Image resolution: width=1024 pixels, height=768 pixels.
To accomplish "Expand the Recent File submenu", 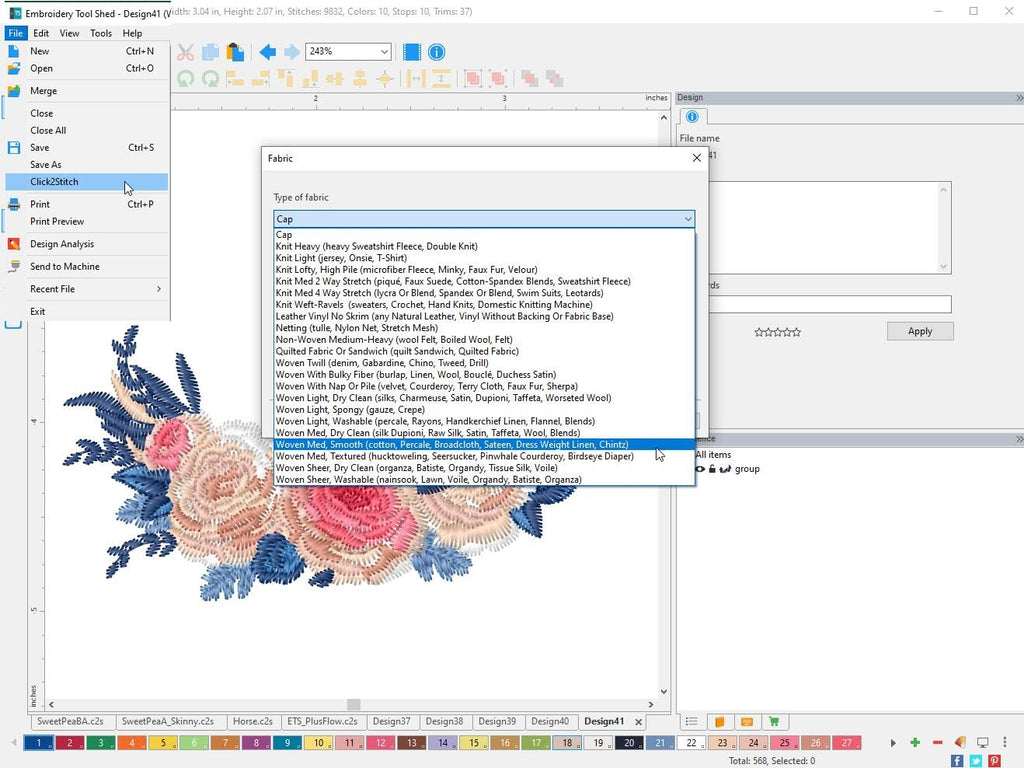I will click(x=86, y=289).
